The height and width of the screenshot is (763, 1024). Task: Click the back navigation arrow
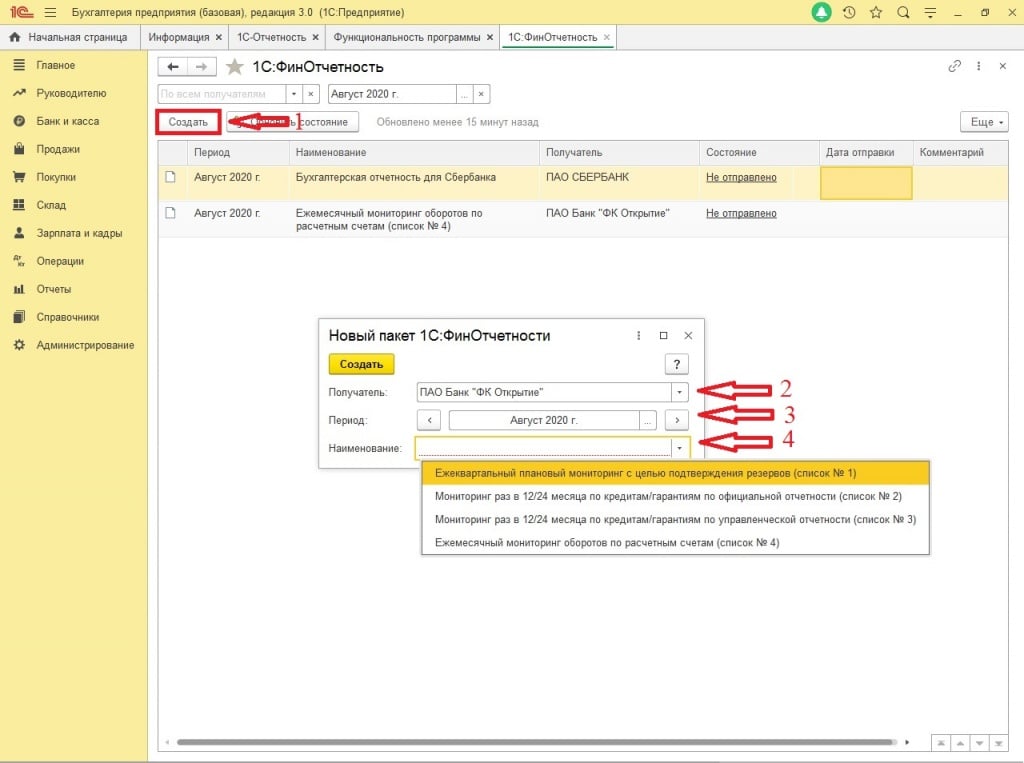pyautogui.click(x=173, y=67)
